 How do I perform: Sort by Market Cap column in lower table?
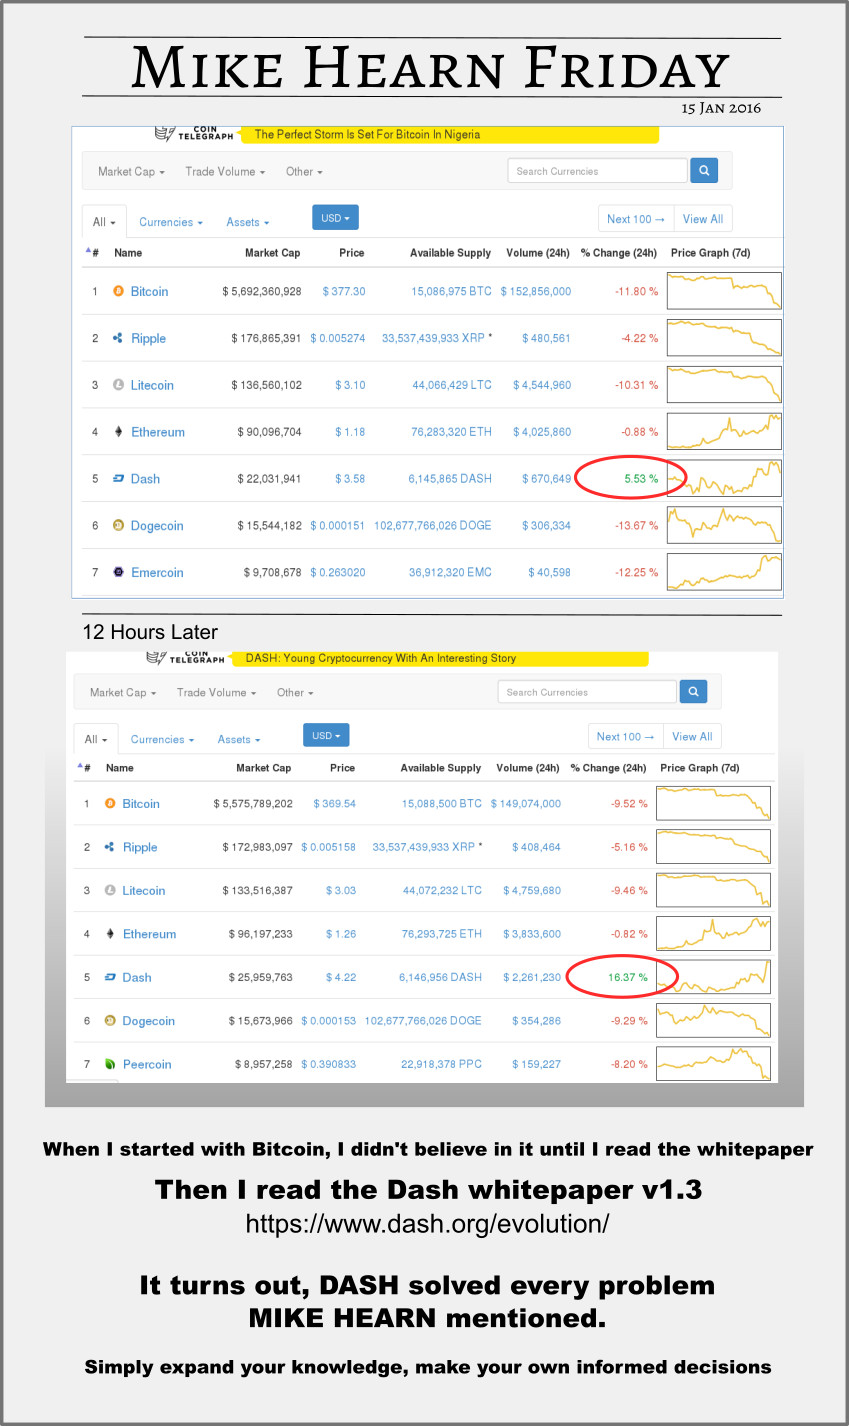[264, 768]
